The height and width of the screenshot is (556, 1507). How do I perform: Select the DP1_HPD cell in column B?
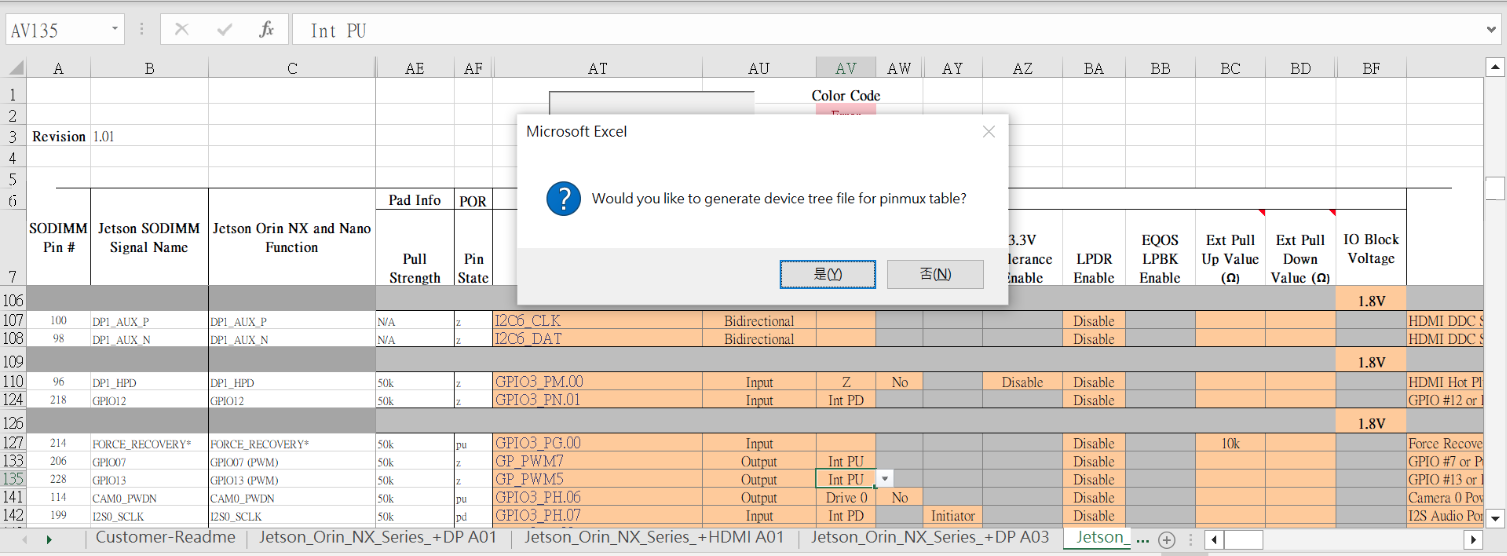click(149, 382)
